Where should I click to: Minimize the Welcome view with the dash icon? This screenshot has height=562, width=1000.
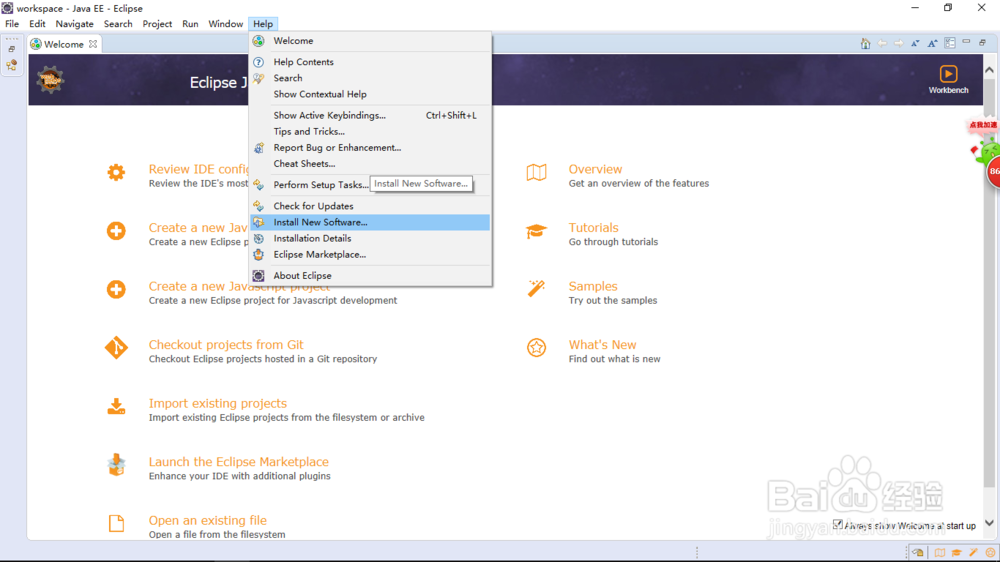point(966,42)
